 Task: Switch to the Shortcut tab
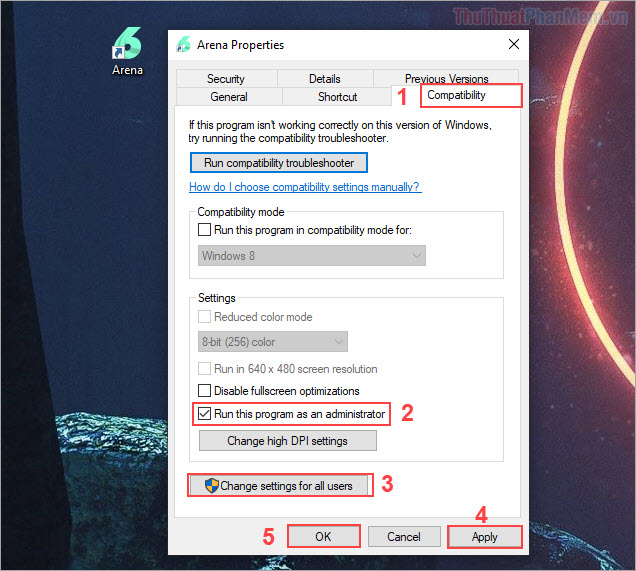(337, 97)
